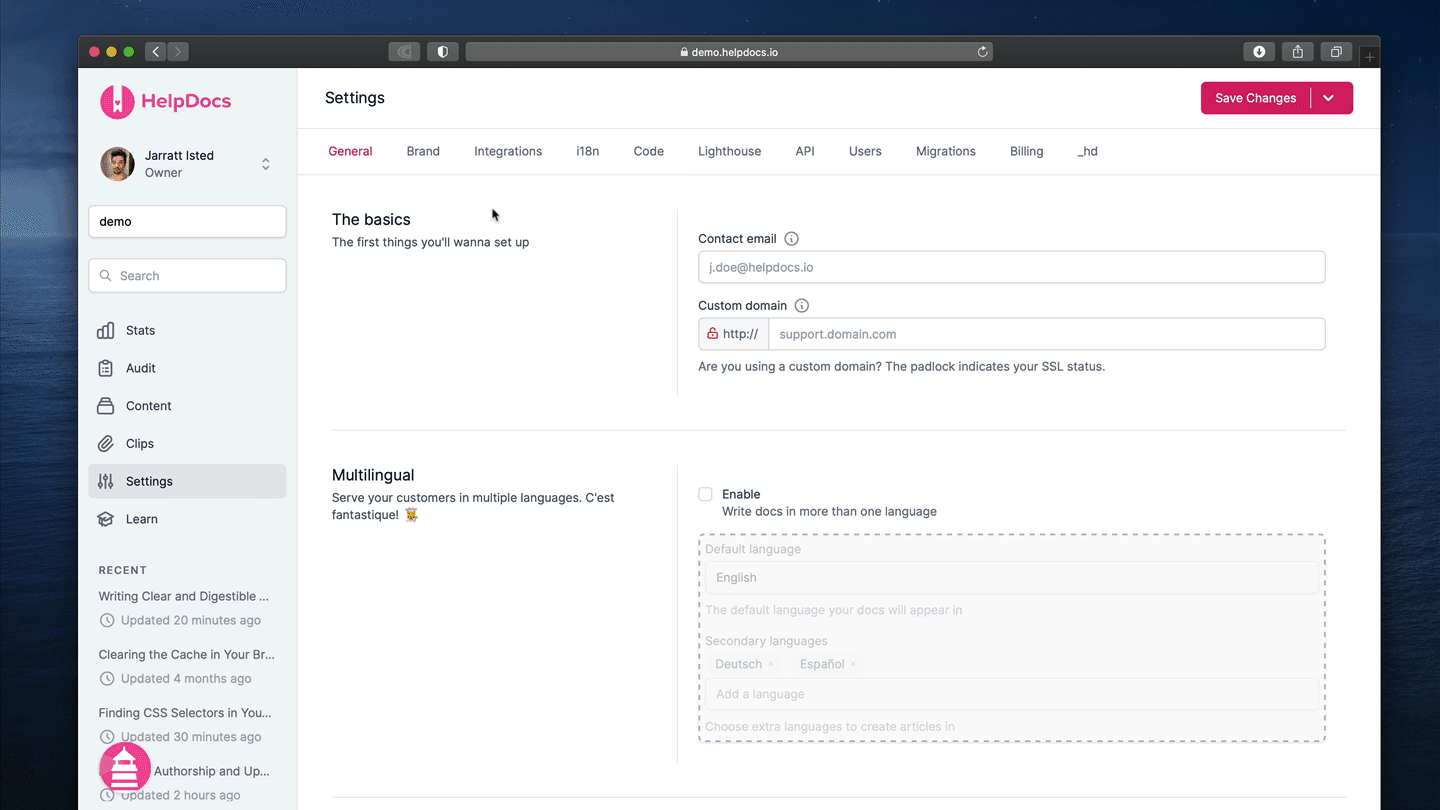The width and height of the screenshot is (1440, 810).
Task: Click browser back arrow
Action: coord(155,52)
